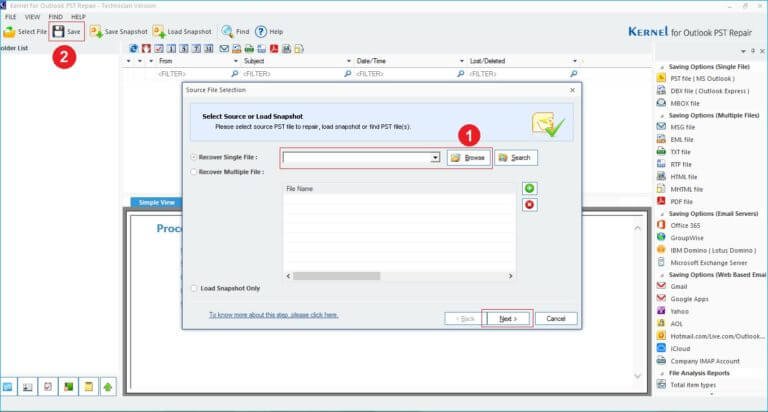Image resolution: width=768 pixels, height=412 pixels.
Task: Click the file list scroll right arrow
Action: coord(510,276)
